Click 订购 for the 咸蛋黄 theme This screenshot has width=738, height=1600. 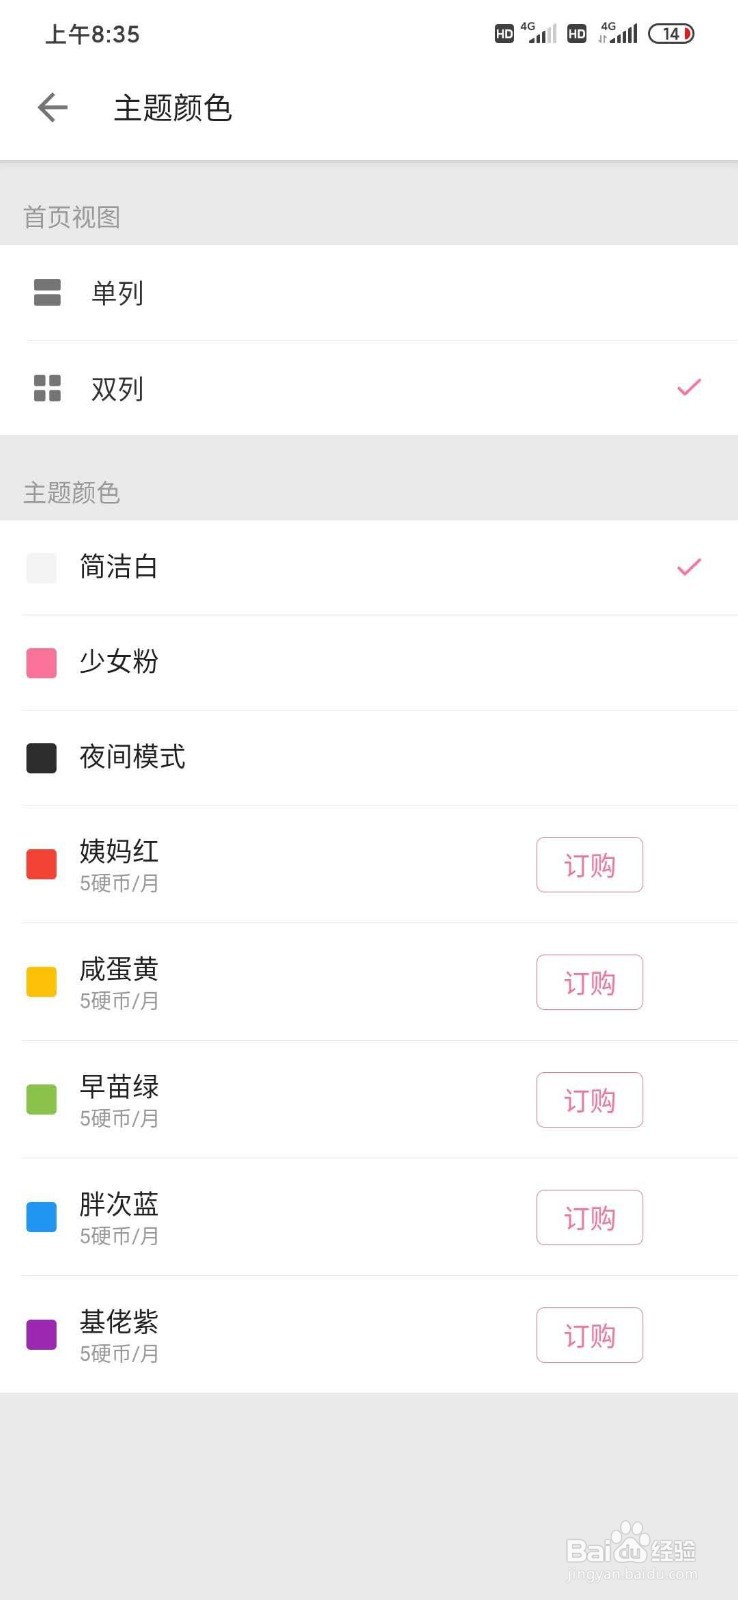[589, 983]
